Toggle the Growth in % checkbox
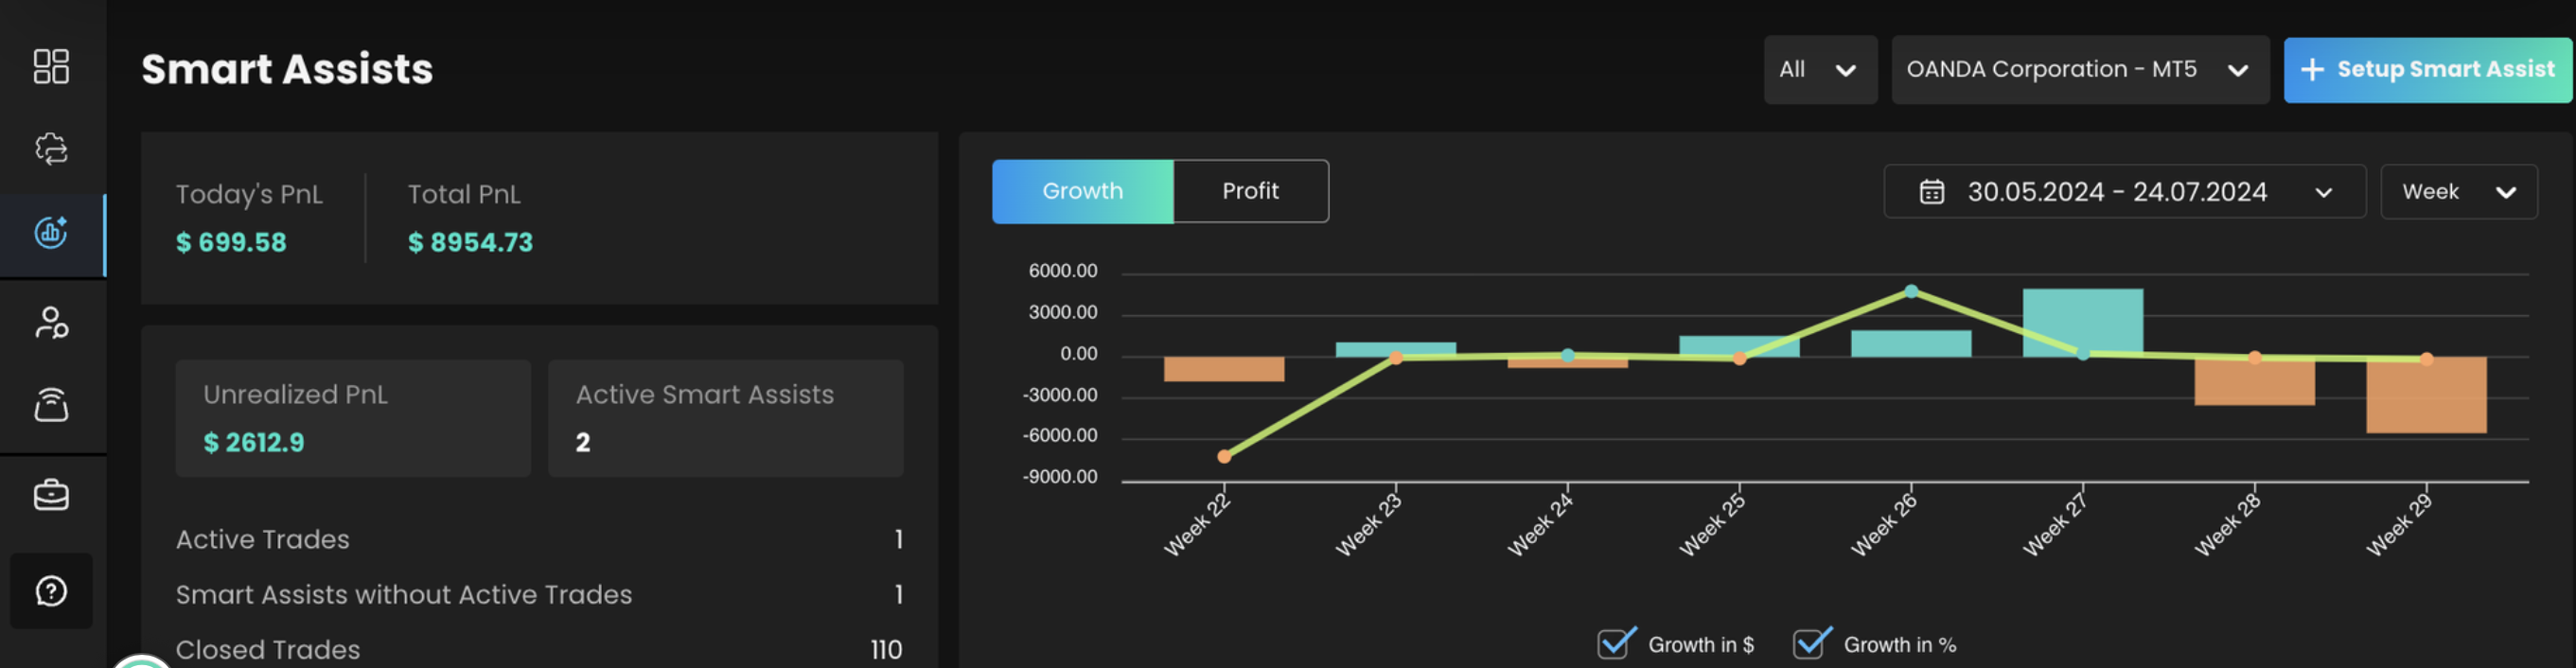This screenshot has height=668, width=2576. [1811, 644]
